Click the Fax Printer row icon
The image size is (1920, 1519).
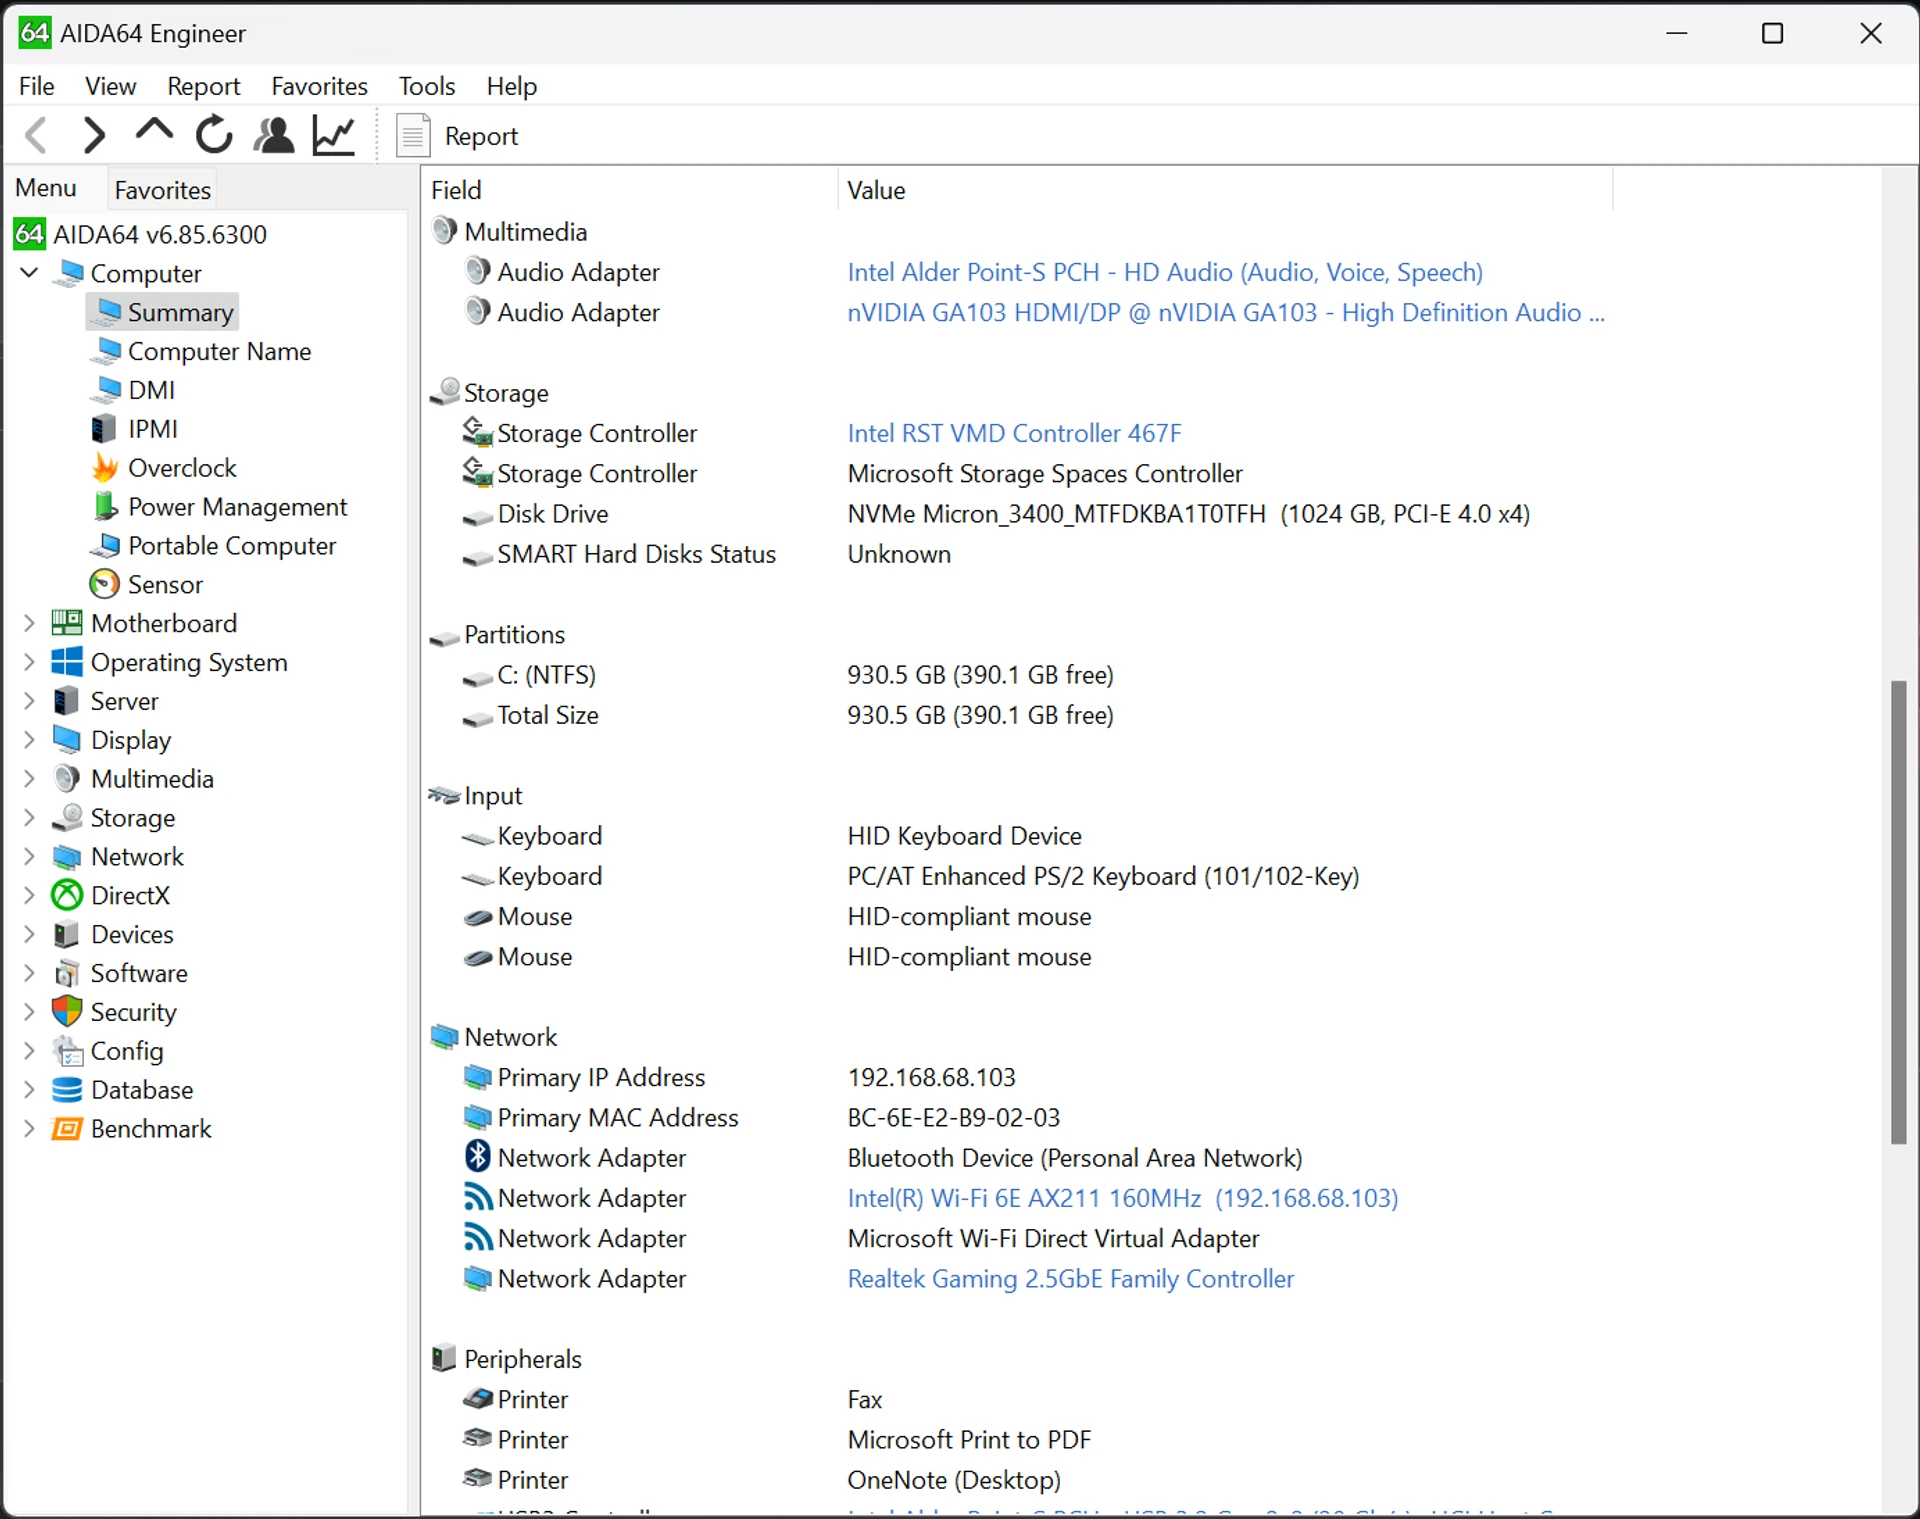(x=478, y=1399)
